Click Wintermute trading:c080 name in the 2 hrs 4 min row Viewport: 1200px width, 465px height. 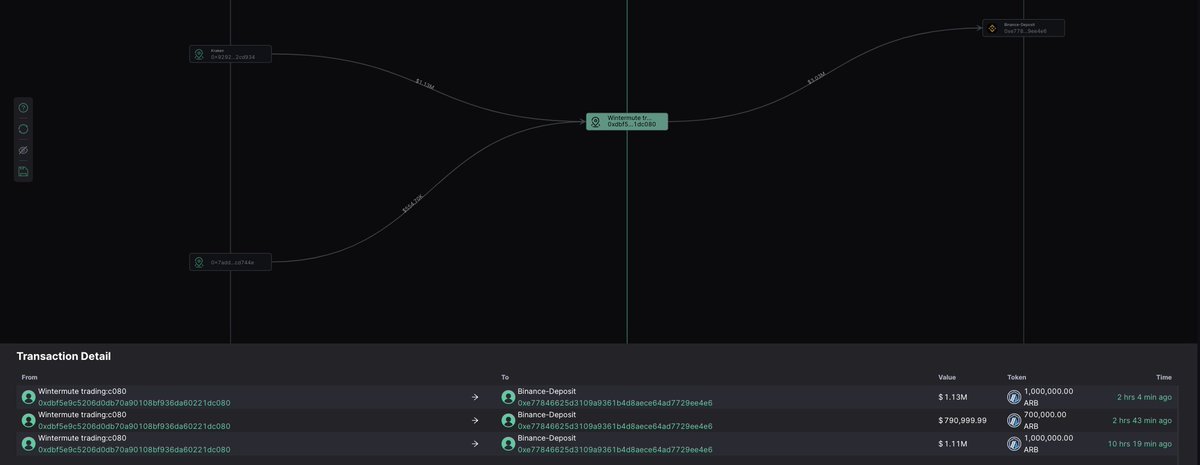pyautogui.click(x=82, y=391)
